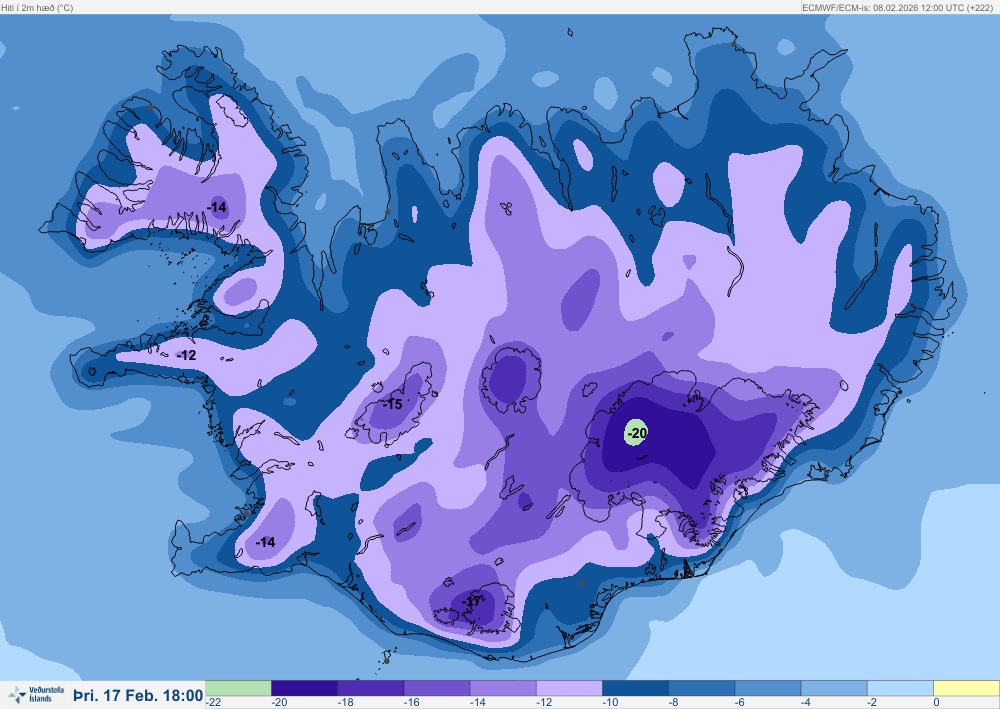Click the -15 temperature label on the map
The image size is (1000, 709).
click(392, 404)
